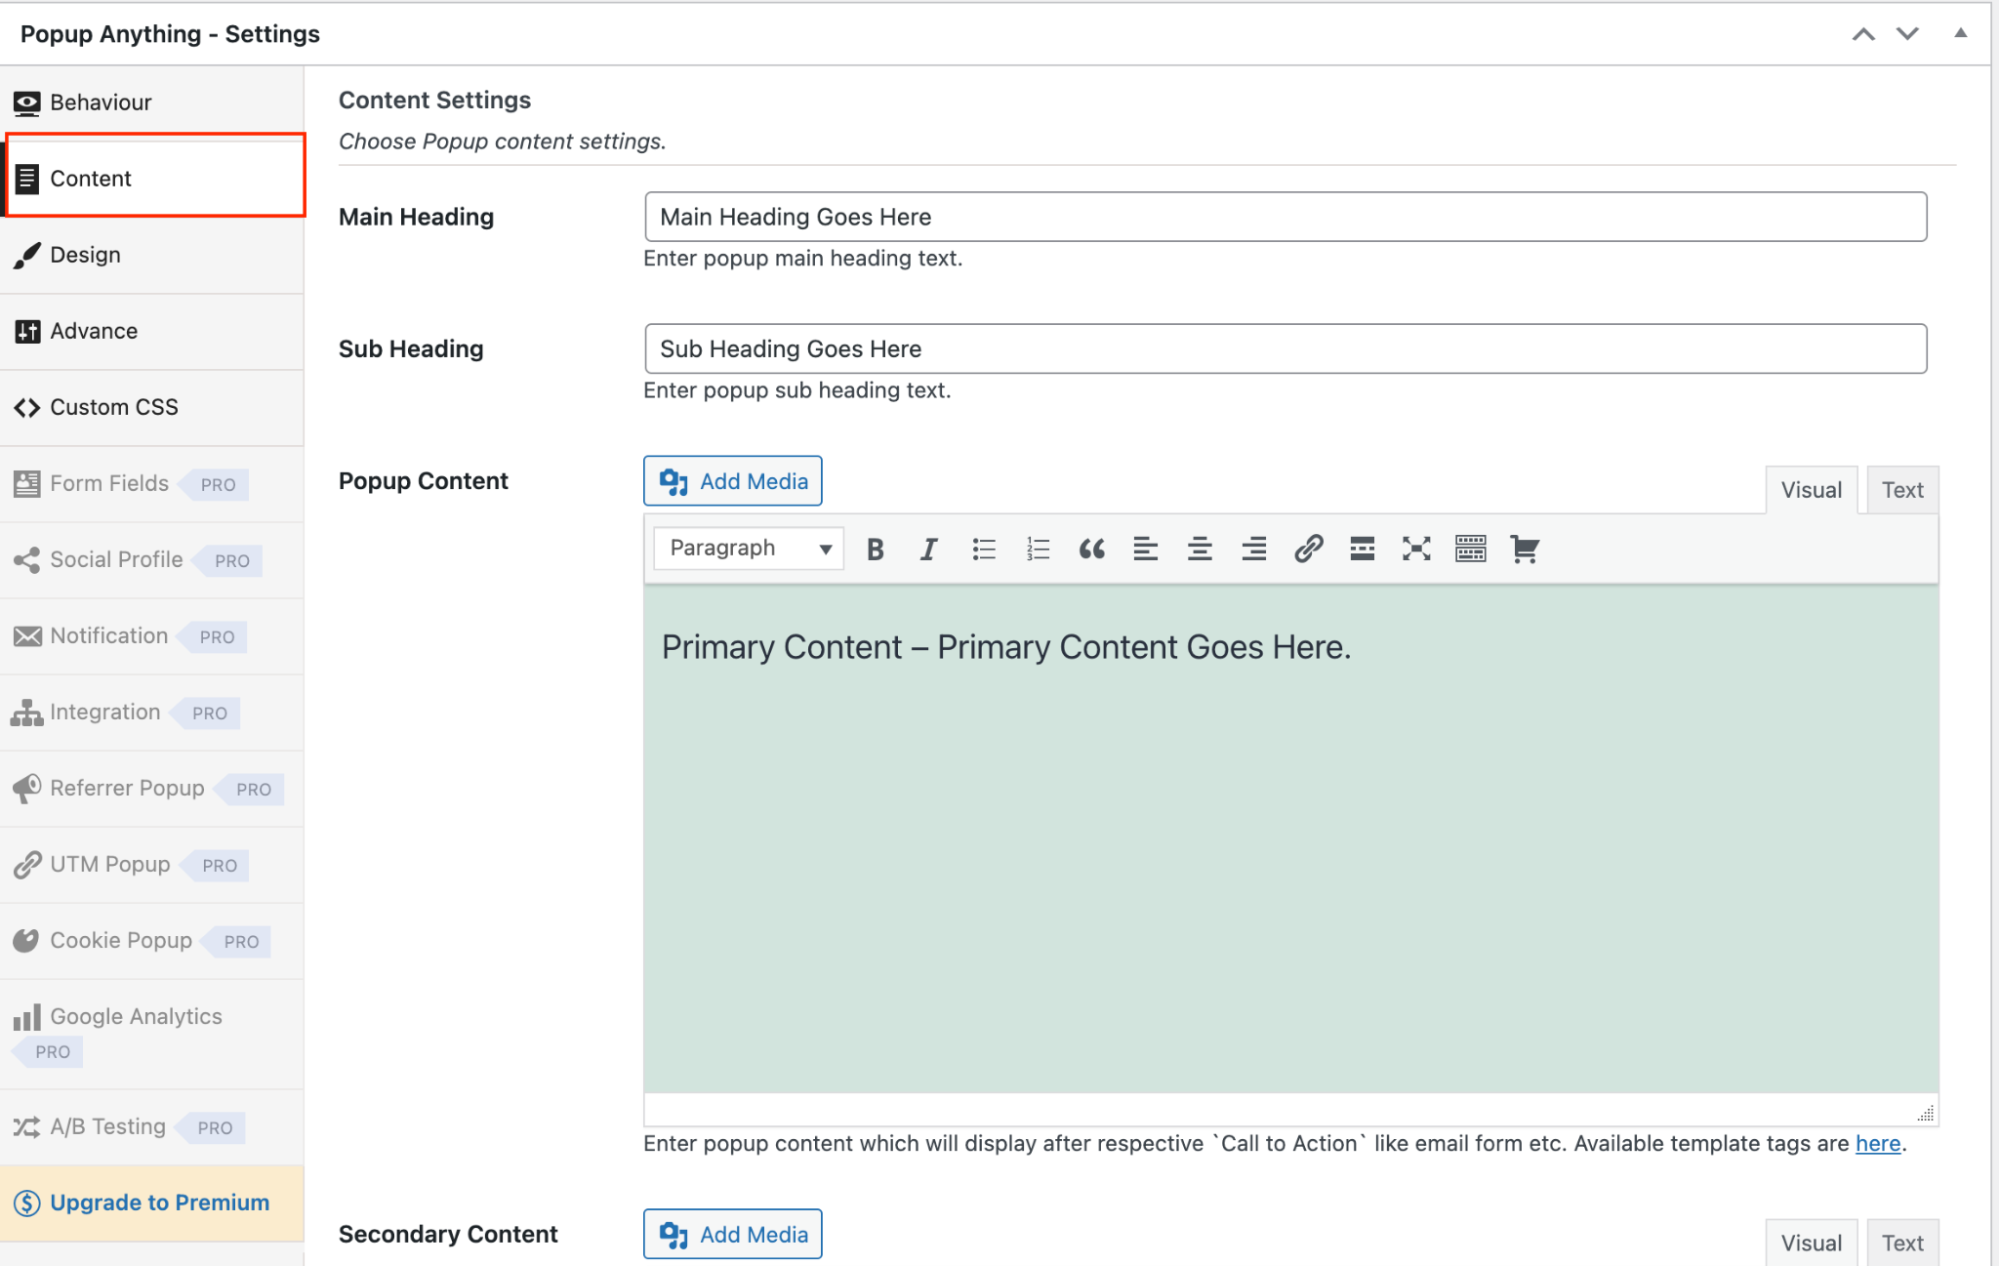Click the editor resize handle corner
The height and width of the screenshot is (1266, 1999).
[x=1926, y=1113]
